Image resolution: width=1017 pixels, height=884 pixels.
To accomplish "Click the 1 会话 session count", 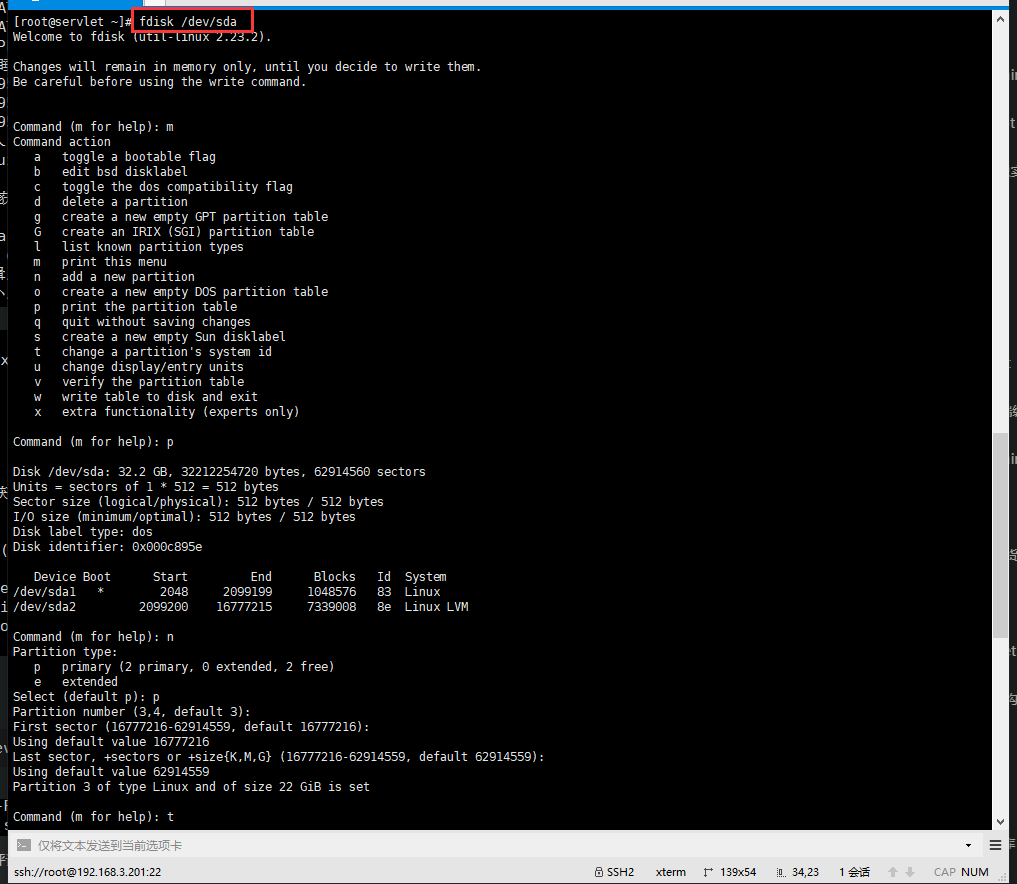I will point(855,872).
